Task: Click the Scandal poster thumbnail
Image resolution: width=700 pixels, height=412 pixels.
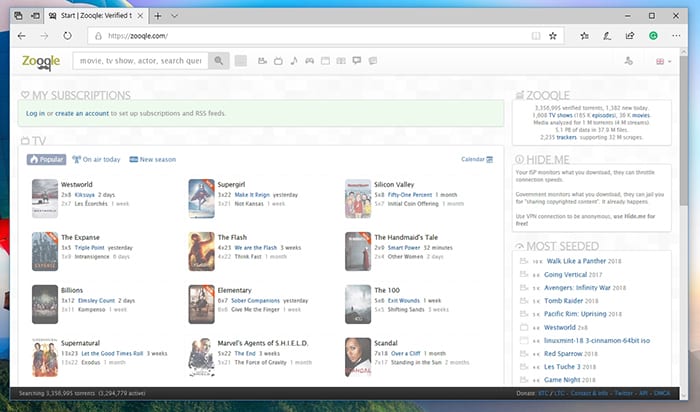Action: (x=358, y=357)
